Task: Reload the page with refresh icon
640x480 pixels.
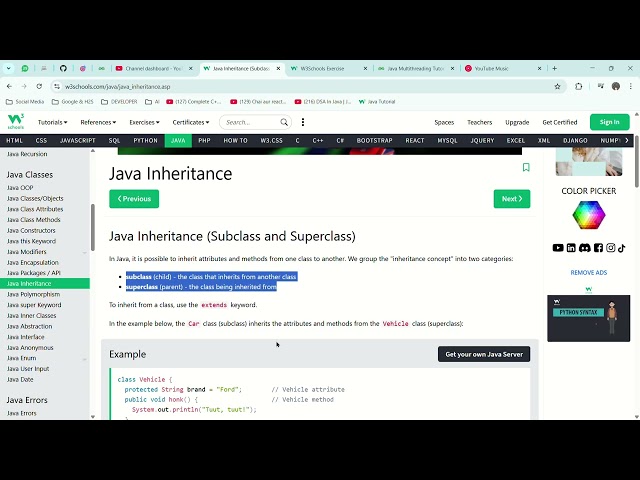Action: click(x=39, y=86)
